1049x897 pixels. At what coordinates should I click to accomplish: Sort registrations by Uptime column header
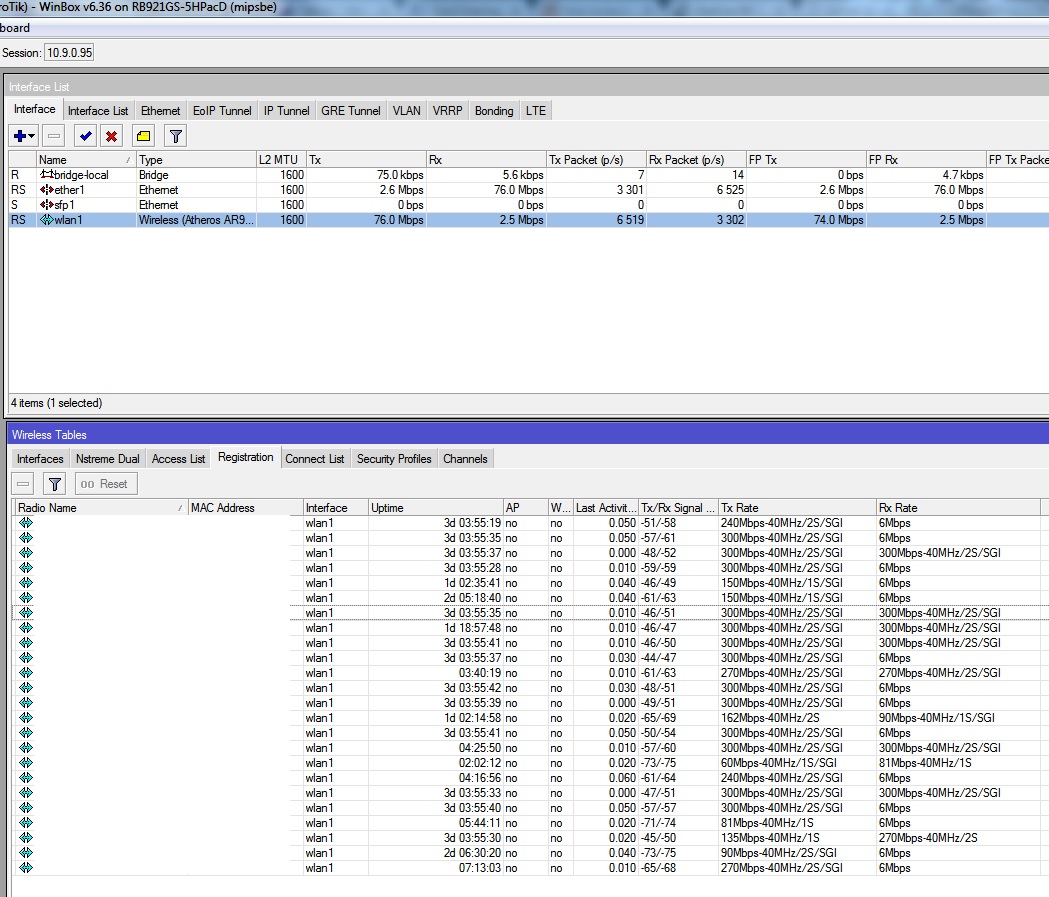pos(435,508)
